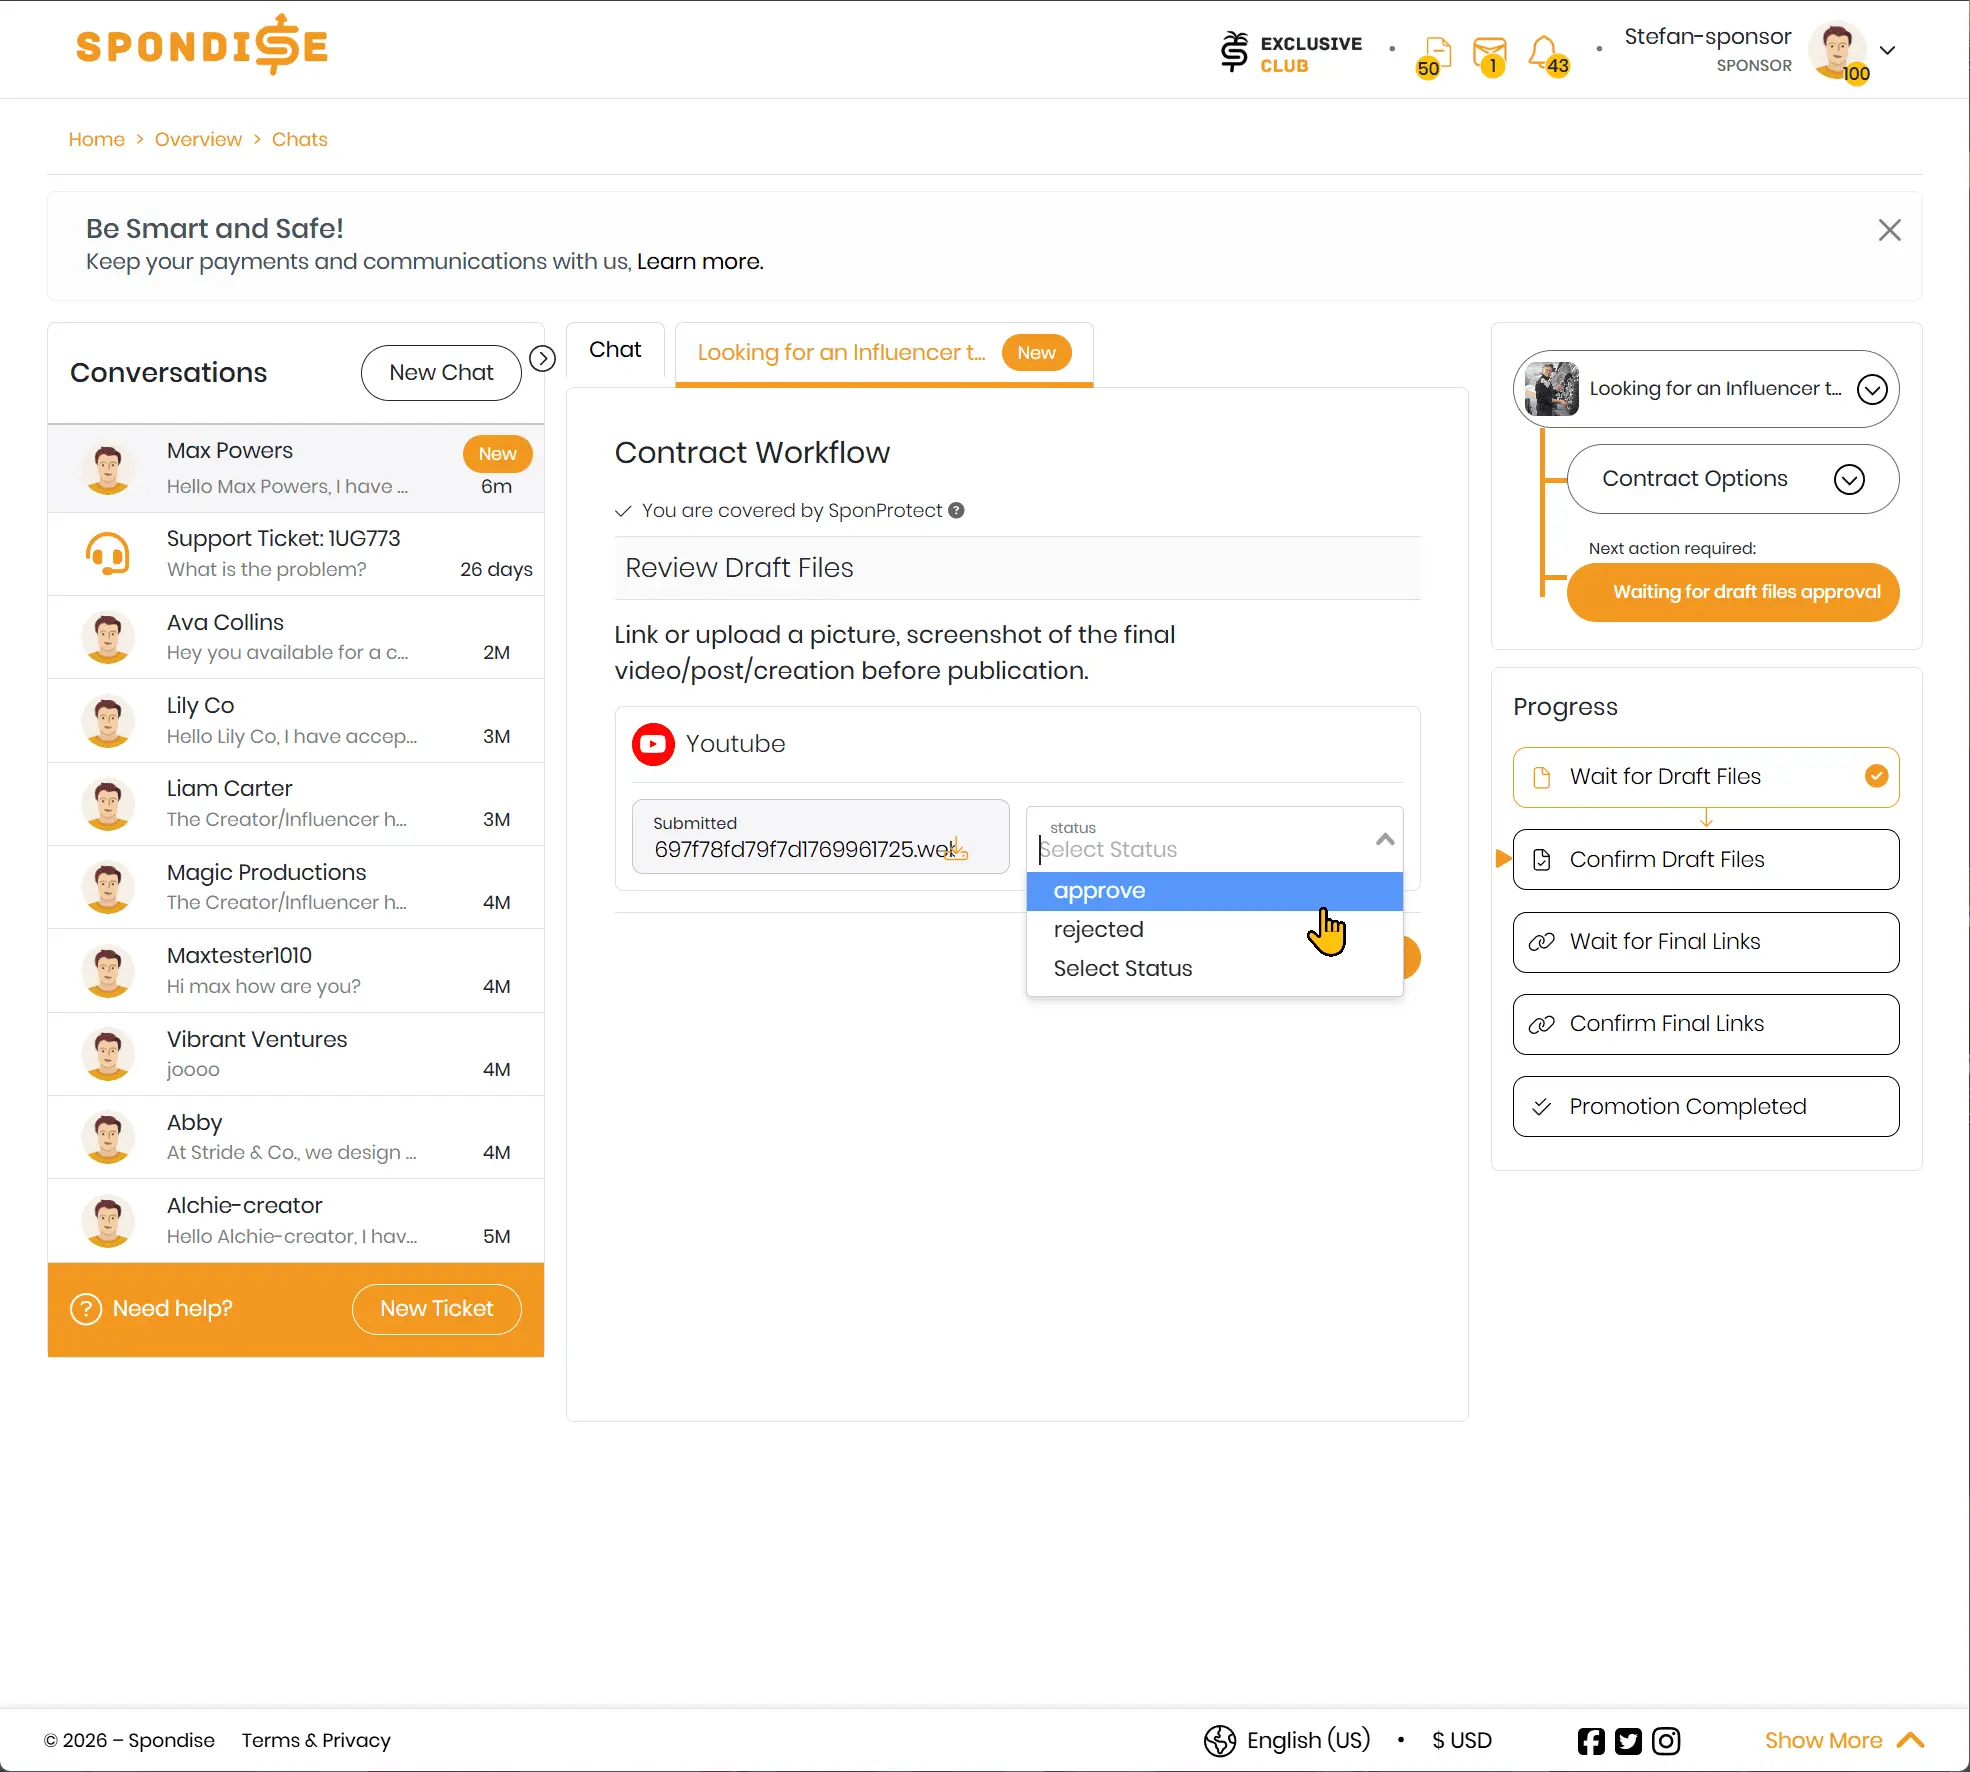The height and width of the screenshot is (1772, 1970).
Task: Choose rejected in status list
Action: (x=1215, y=930)
